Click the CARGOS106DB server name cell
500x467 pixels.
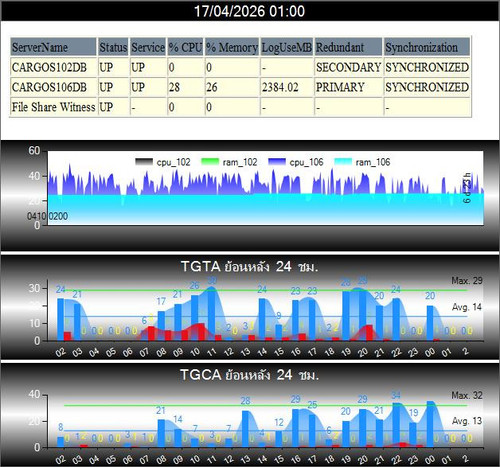(53, 87)
